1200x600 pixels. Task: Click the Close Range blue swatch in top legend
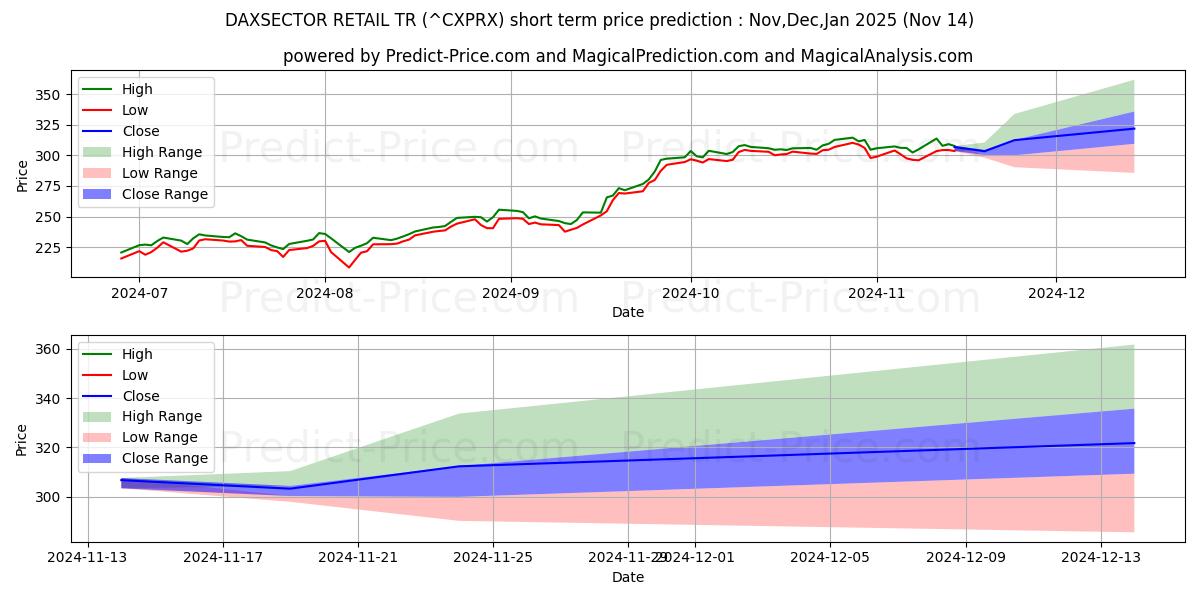click(x=98, y=194)
